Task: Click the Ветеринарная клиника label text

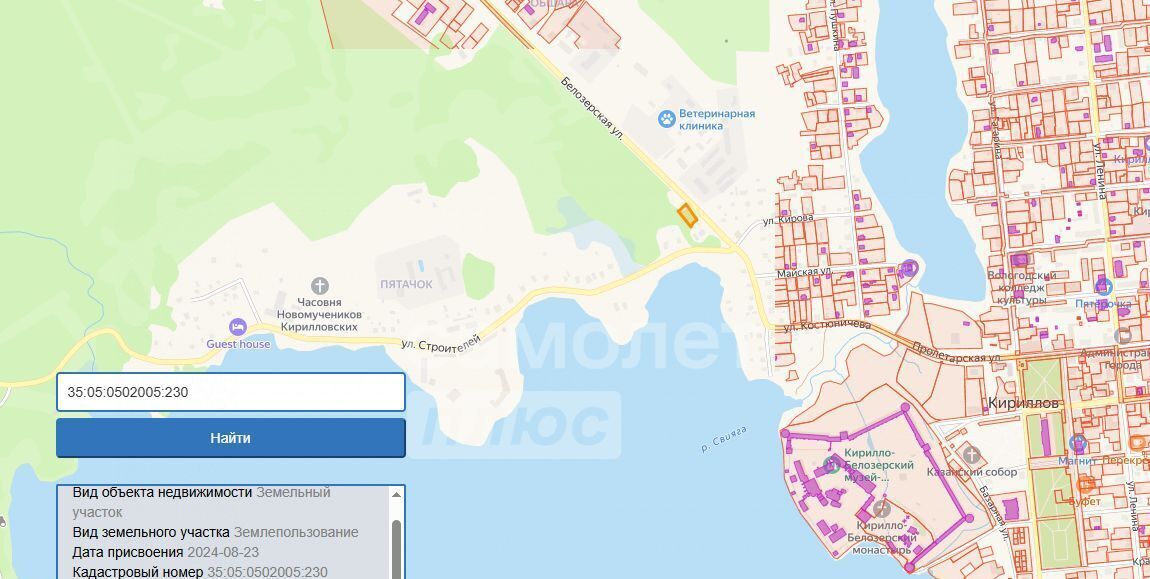Action: (x=717, y=120)
